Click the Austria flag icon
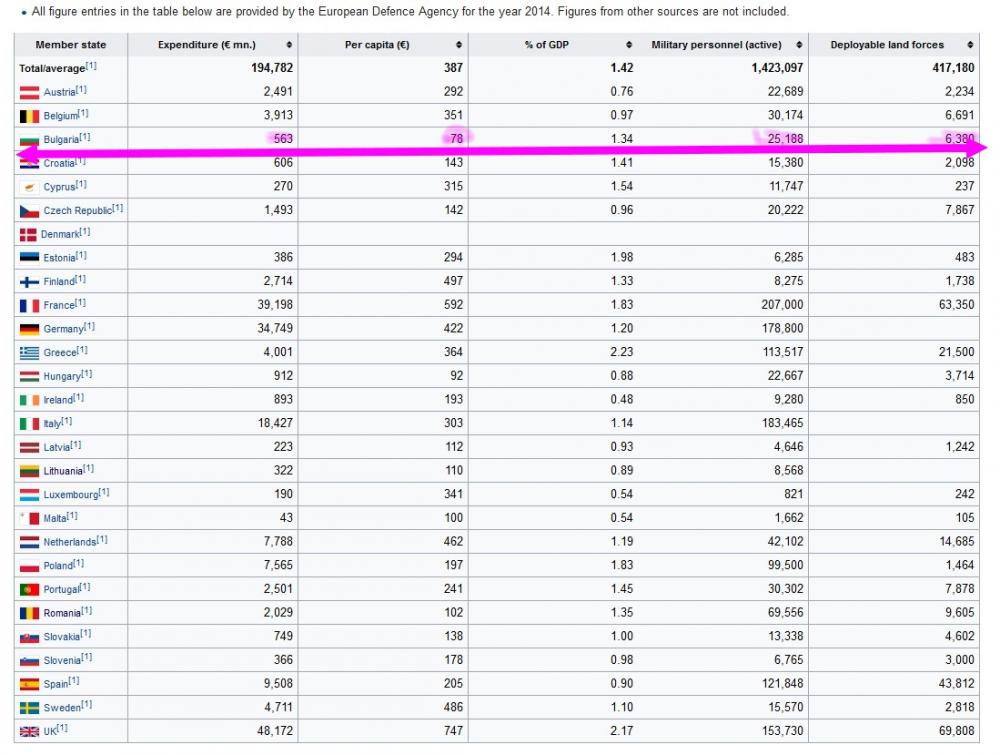This screenshot has height=755, width=1000. click(x=29, y=92)
